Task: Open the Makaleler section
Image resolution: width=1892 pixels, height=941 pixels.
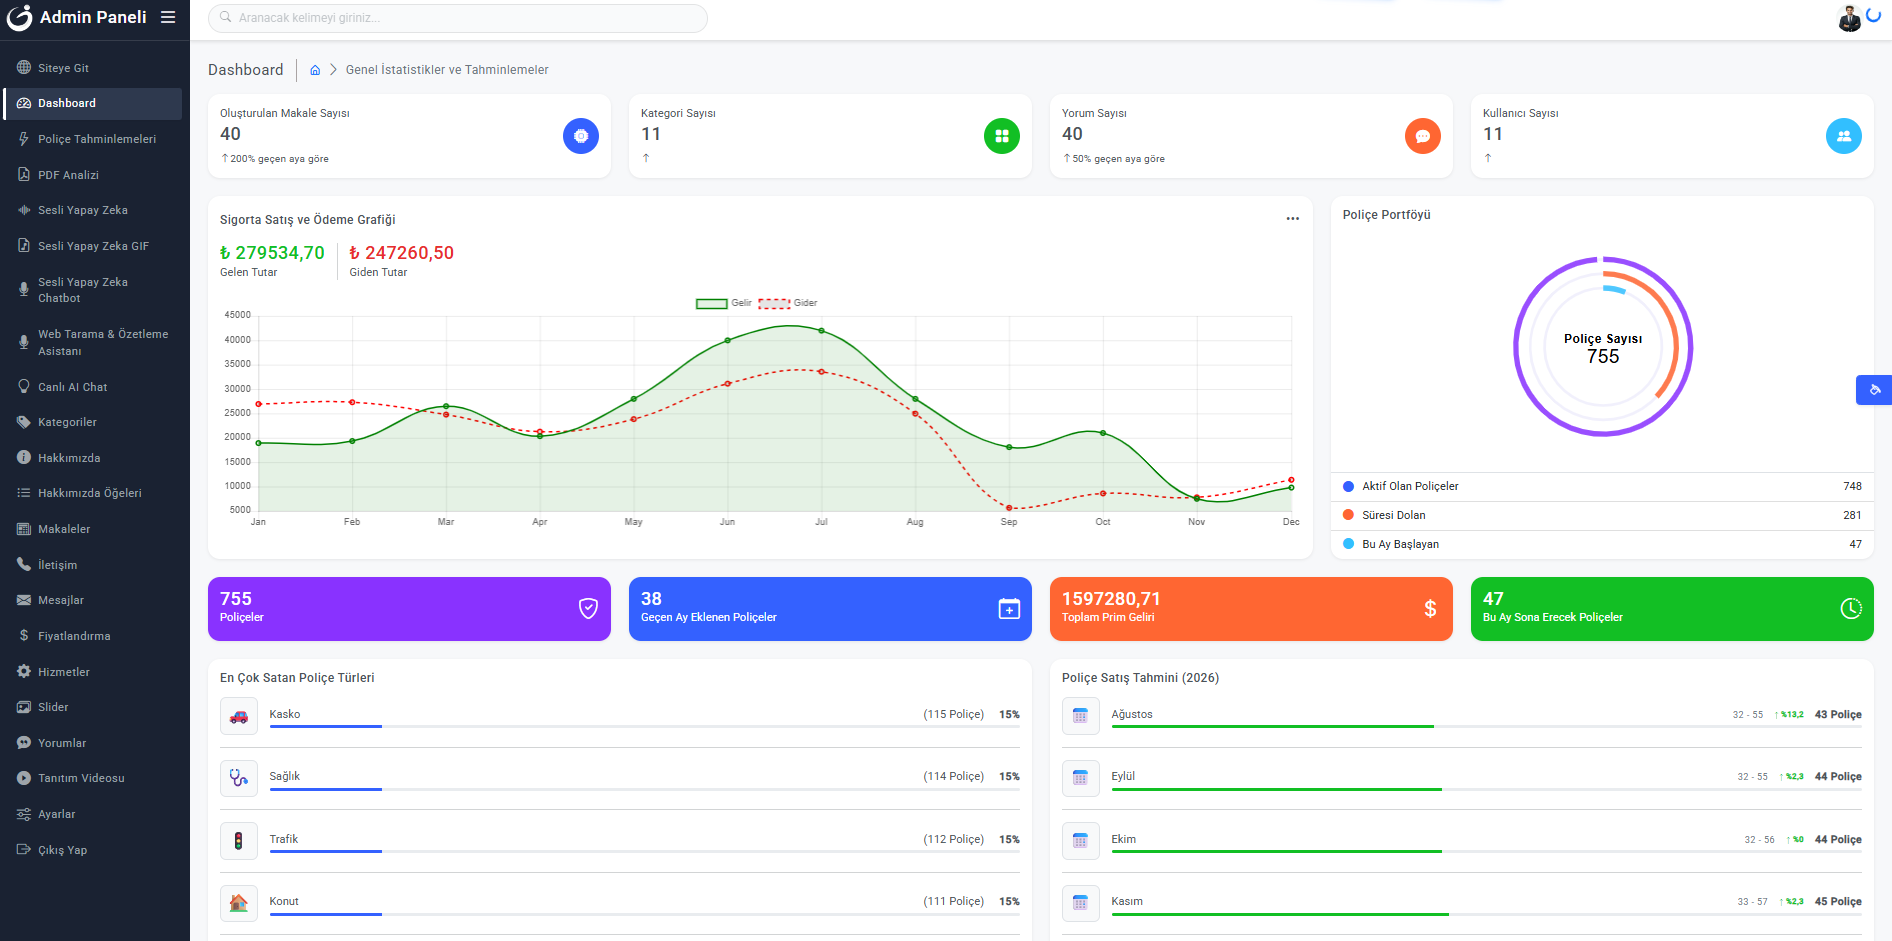Action: click(x=93, y=529)
